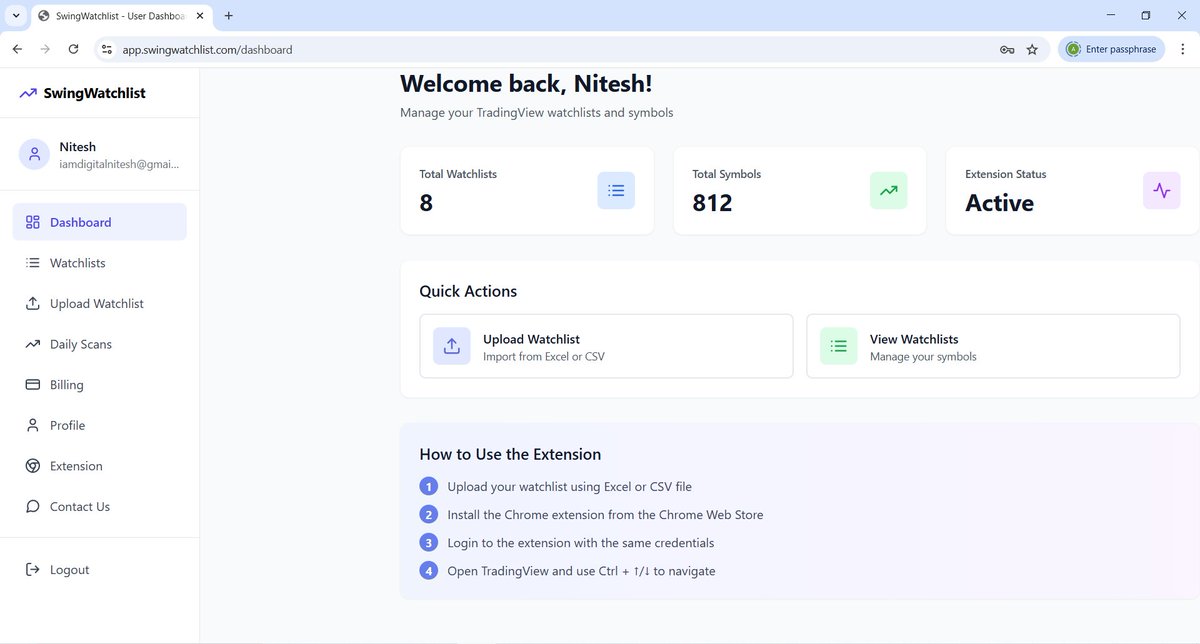Viewport: 1200px width, 644px height.
Task: Click the green trend icon in Total Symbols card
Action: pos(888,190)
